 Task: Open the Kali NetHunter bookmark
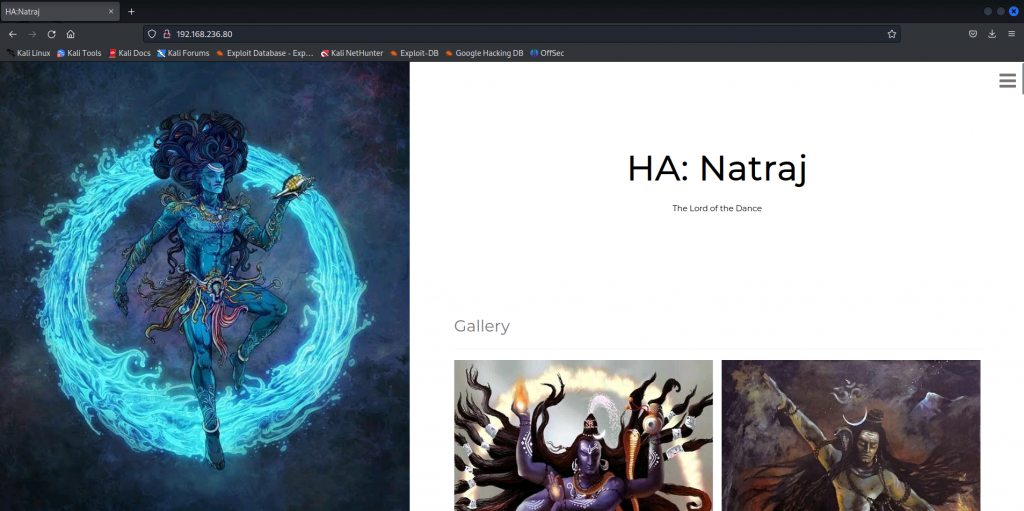tap(352, 53)
